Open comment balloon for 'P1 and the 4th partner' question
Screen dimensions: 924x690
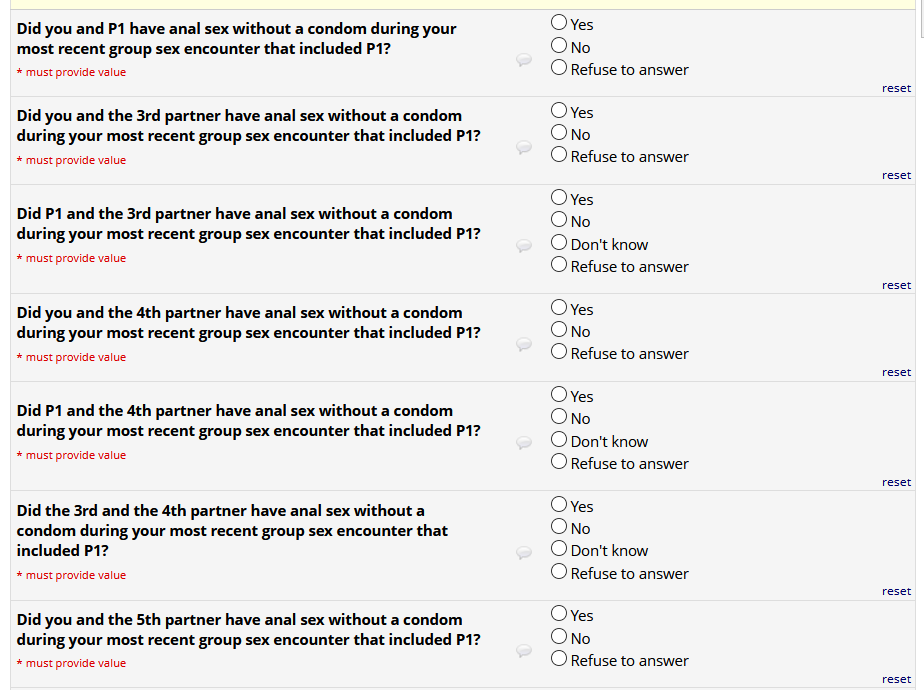pyautogui.click(x=523, y=442)
